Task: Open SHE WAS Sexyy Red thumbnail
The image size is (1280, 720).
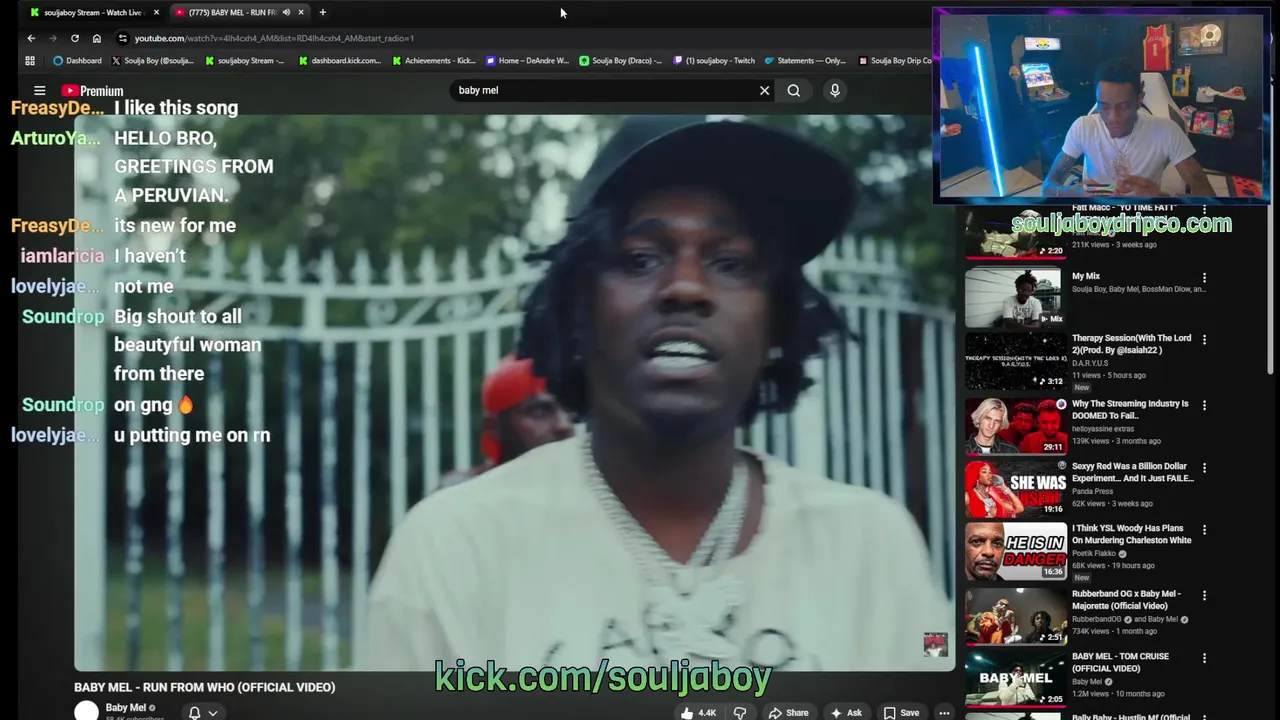Action: pyautogui.click(x=1016, y=488)
